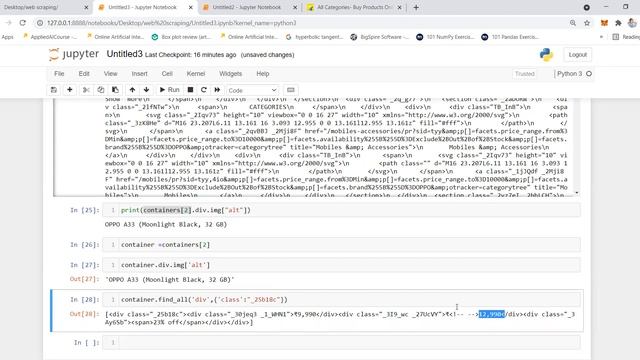This screenshot has height=360, width=640.
Task: Click the output scroll down arrow
Action: coord(577,193)
